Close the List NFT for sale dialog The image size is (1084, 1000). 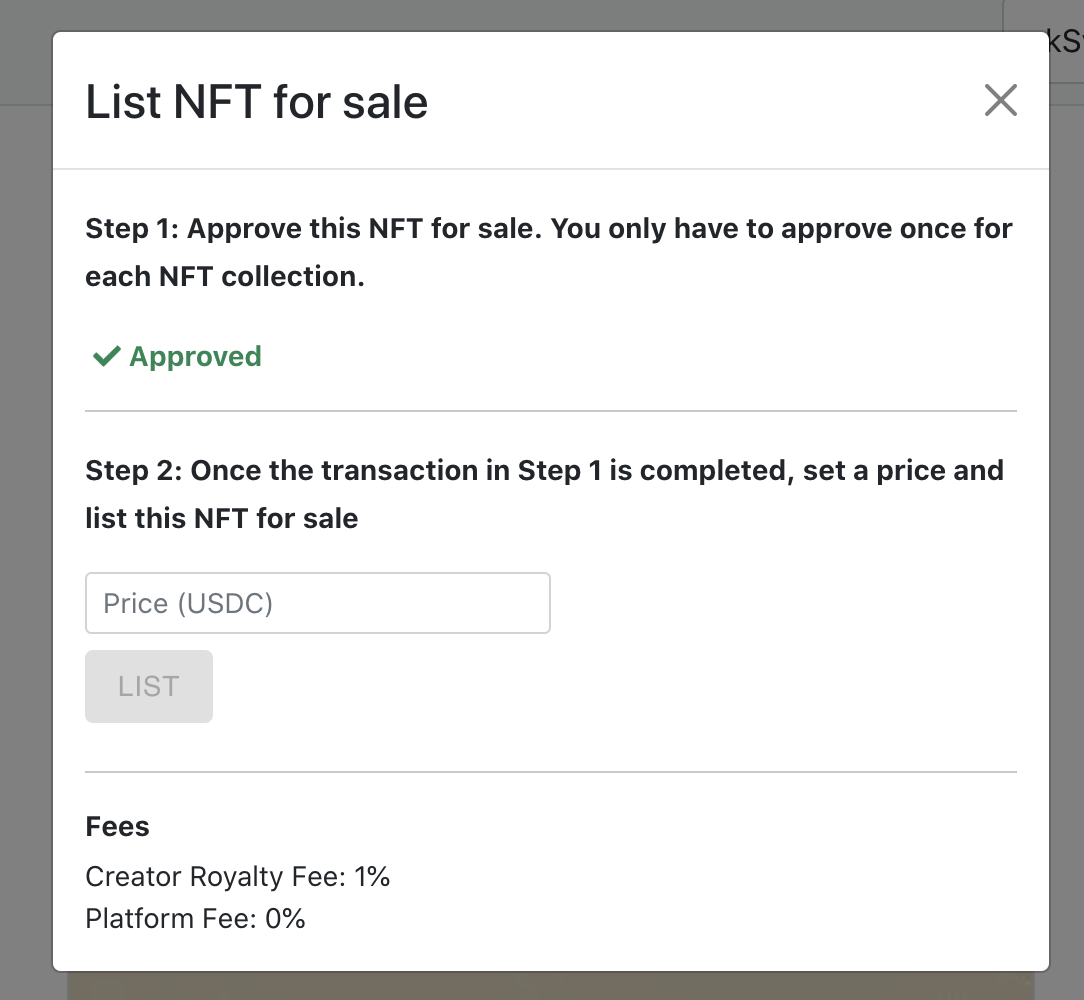point(1000,100)
